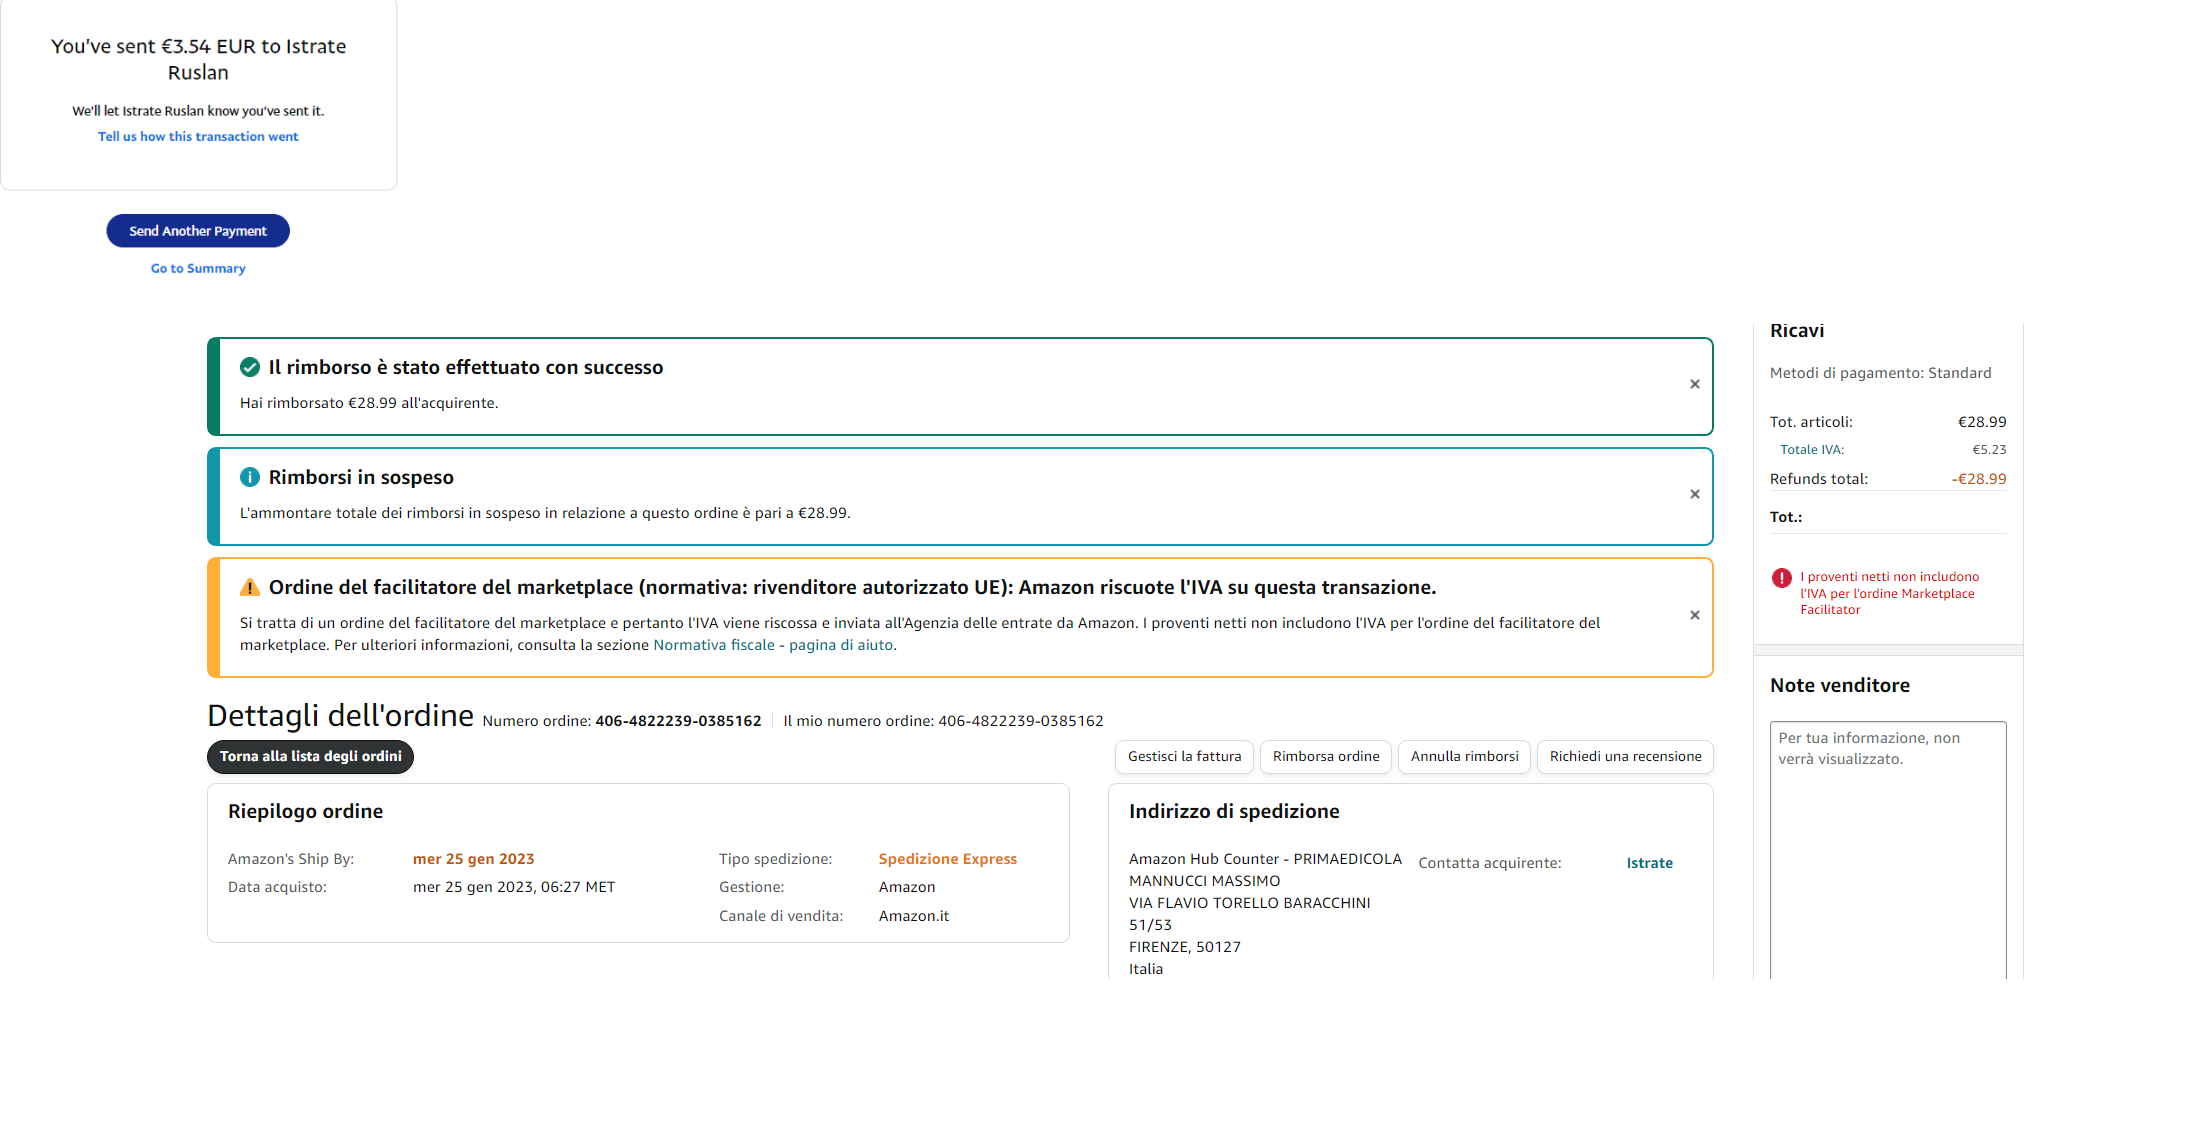
Task: Open Tell us how this transaction went
Action: coord(198,137)
